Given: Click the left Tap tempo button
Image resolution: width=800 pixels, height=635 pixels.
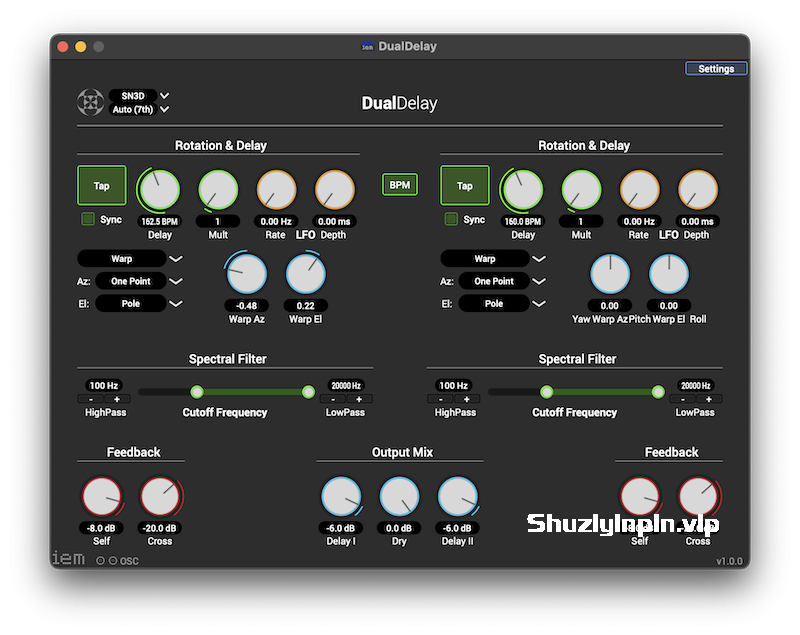Looking at the screenshot, I should coord(102,186).
